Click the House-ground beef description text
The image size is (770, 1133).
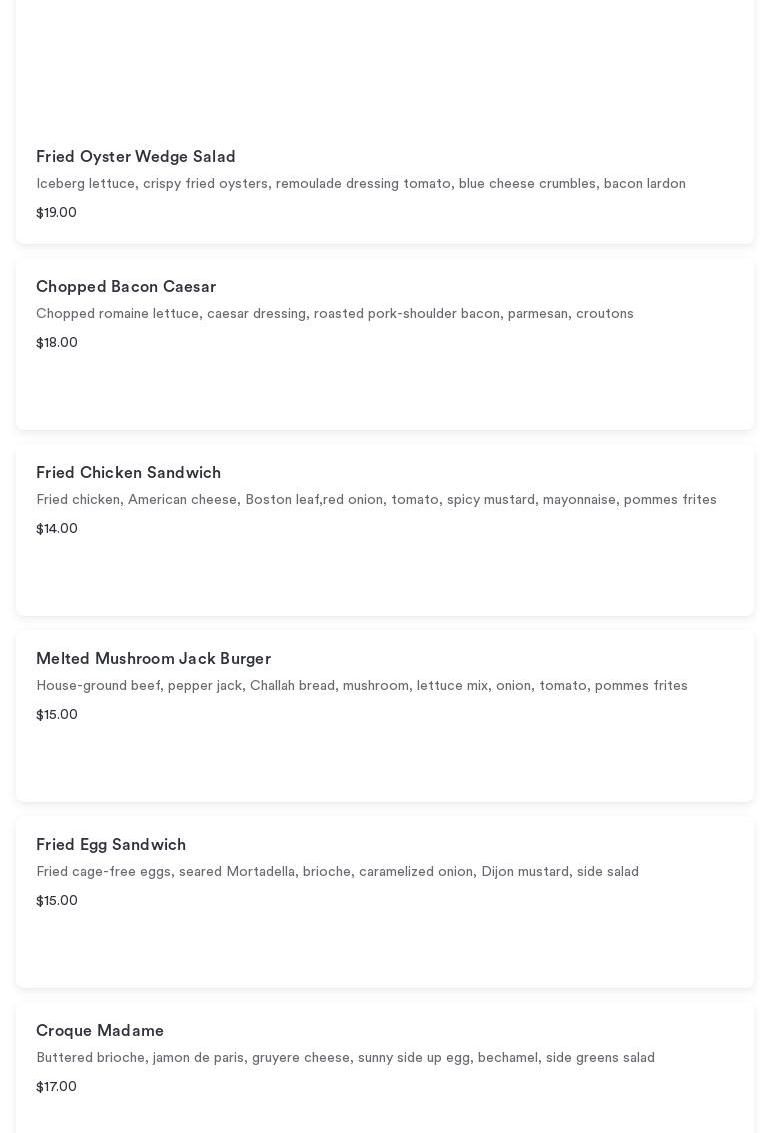pyautogui.click(x=361, y=686)
